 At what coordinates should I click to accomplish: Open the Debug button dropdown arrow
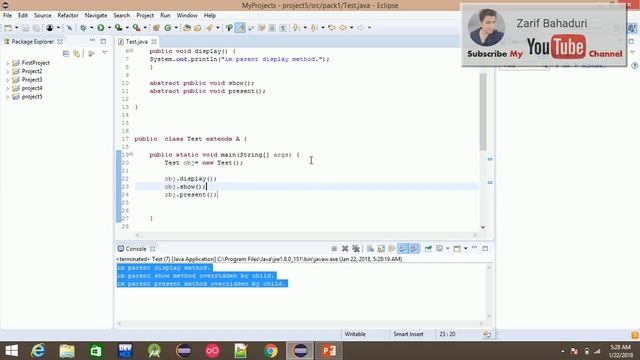pos(91,28)
